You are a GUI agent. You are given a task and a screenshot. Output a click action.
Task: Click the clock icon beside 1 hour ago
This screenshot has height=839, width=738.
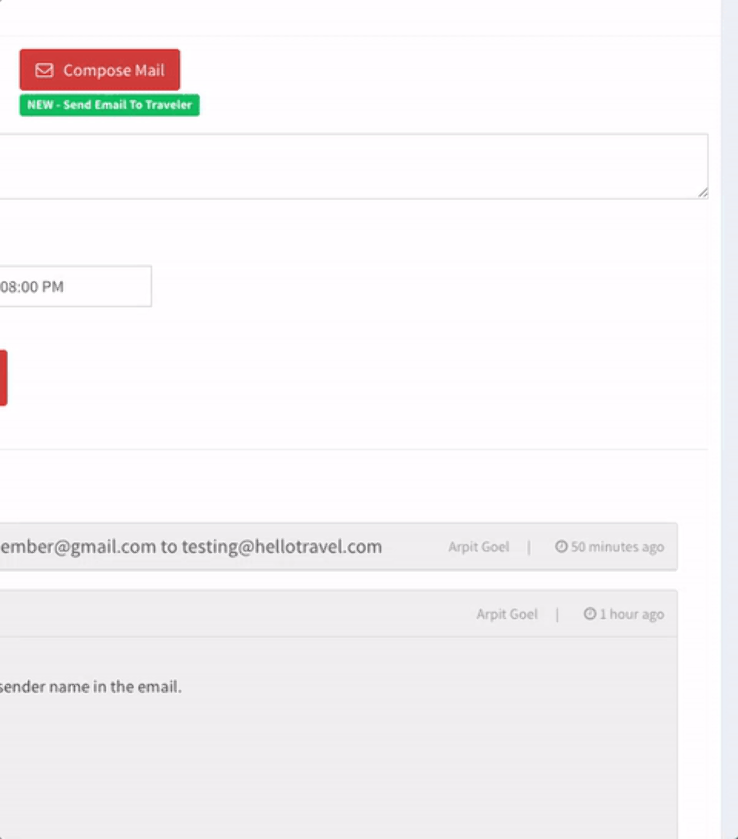click(x=590, y=614)
